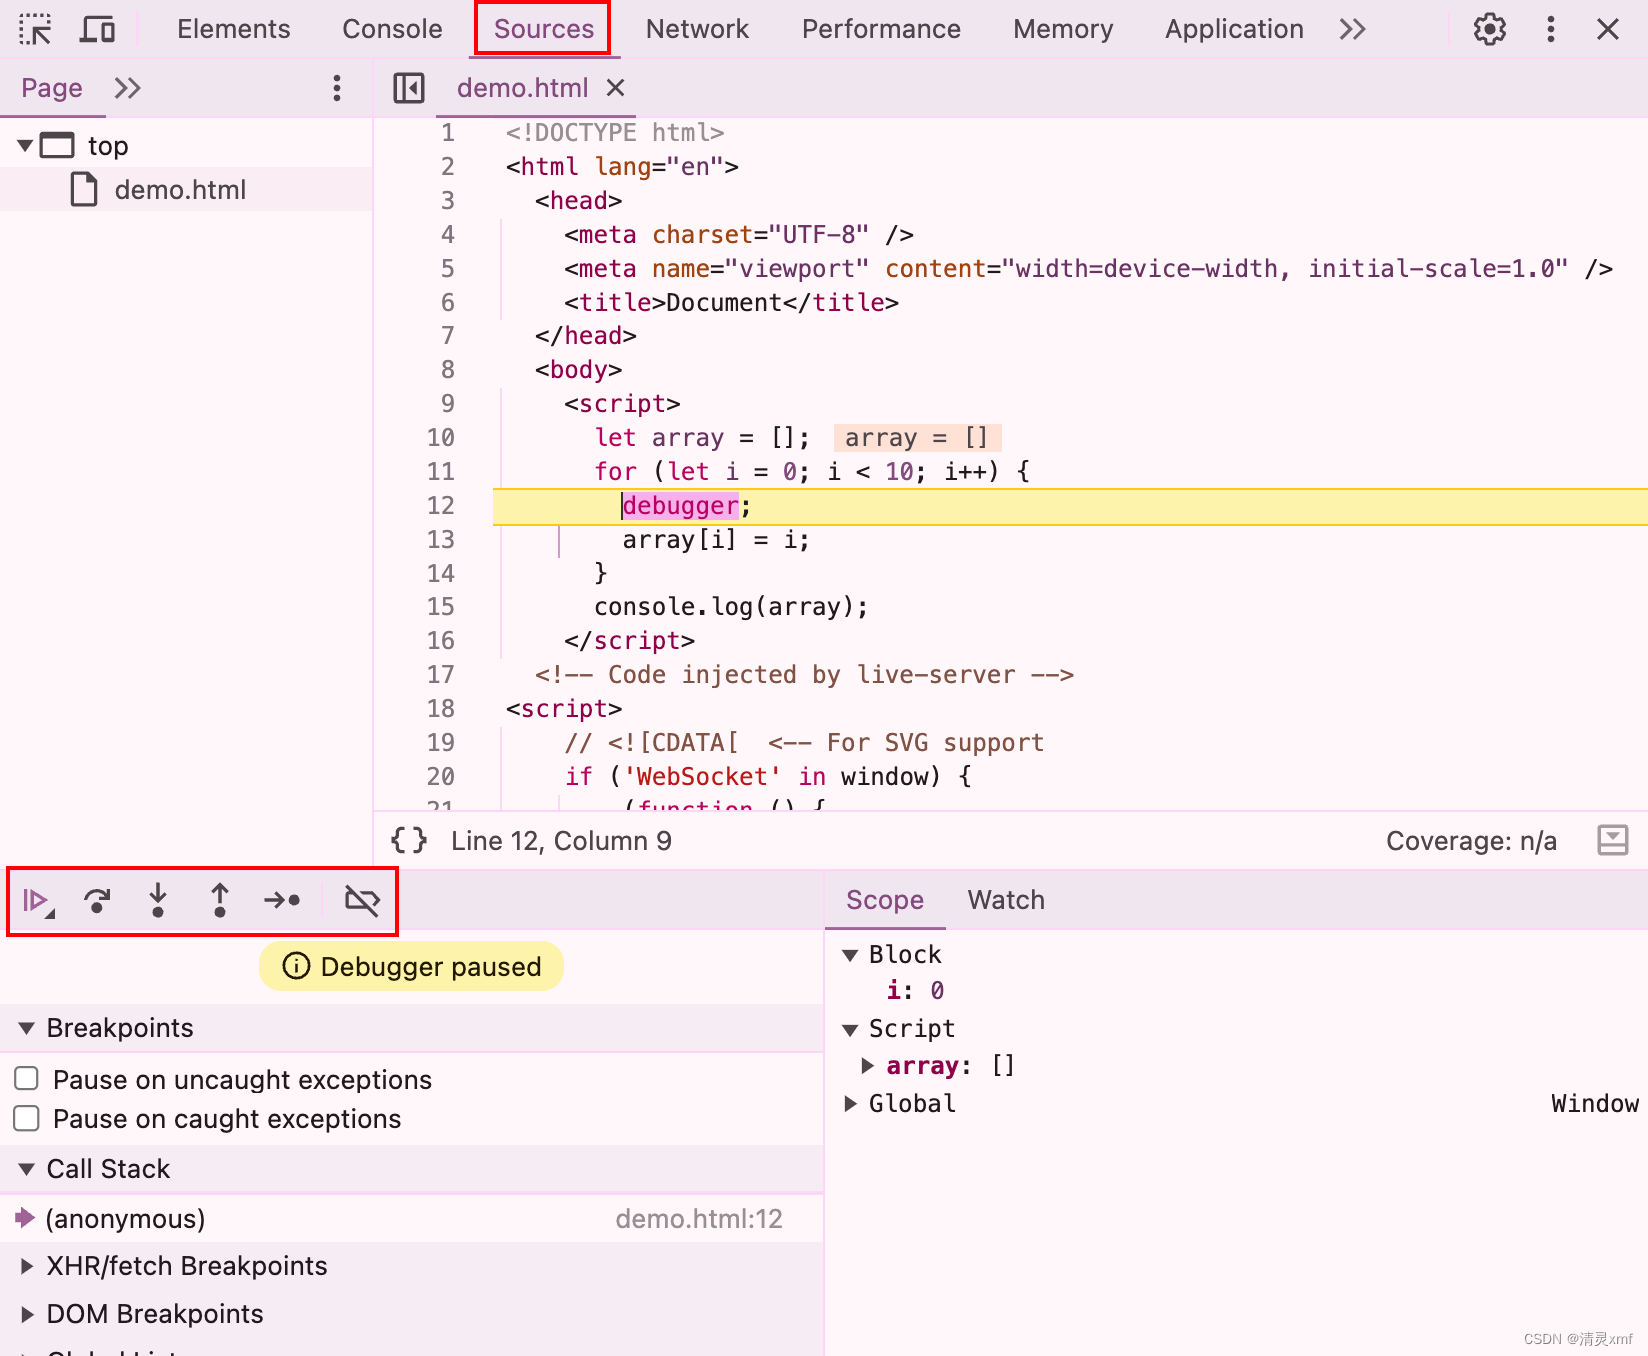
Task: Expand the array variable in Scope
Action: (x=867, y=1066)
